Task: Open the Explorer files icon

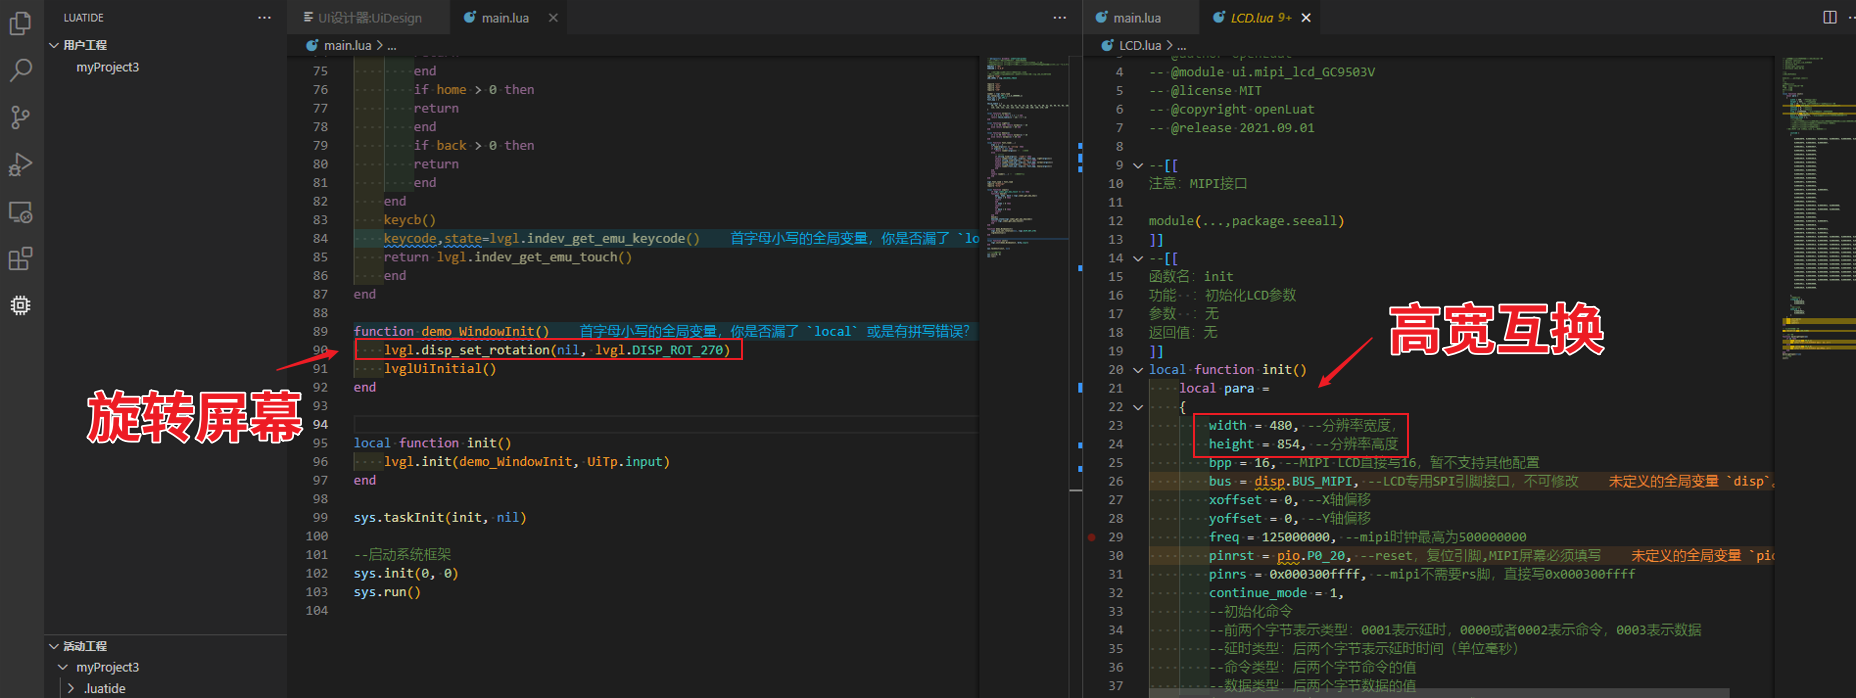Action: [x=20, y=22]
